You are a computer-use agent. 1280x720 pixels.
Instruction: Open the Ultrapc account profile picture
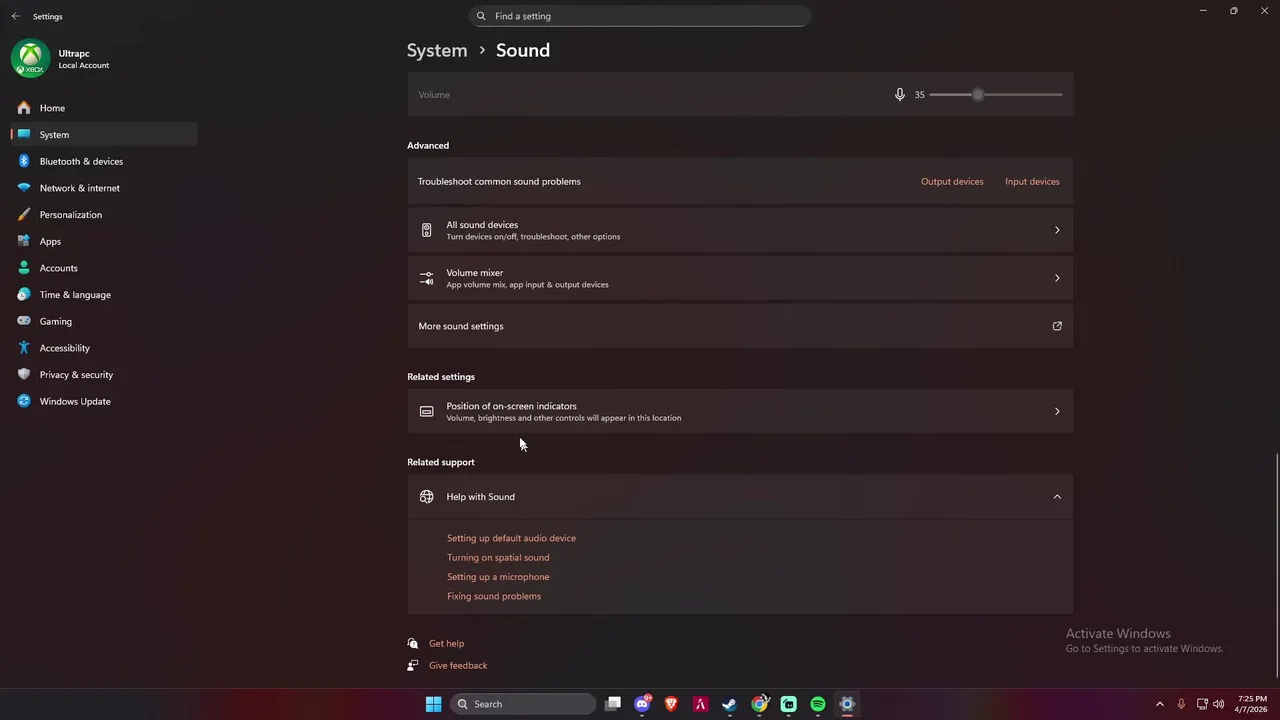click(x=31, y=58)
